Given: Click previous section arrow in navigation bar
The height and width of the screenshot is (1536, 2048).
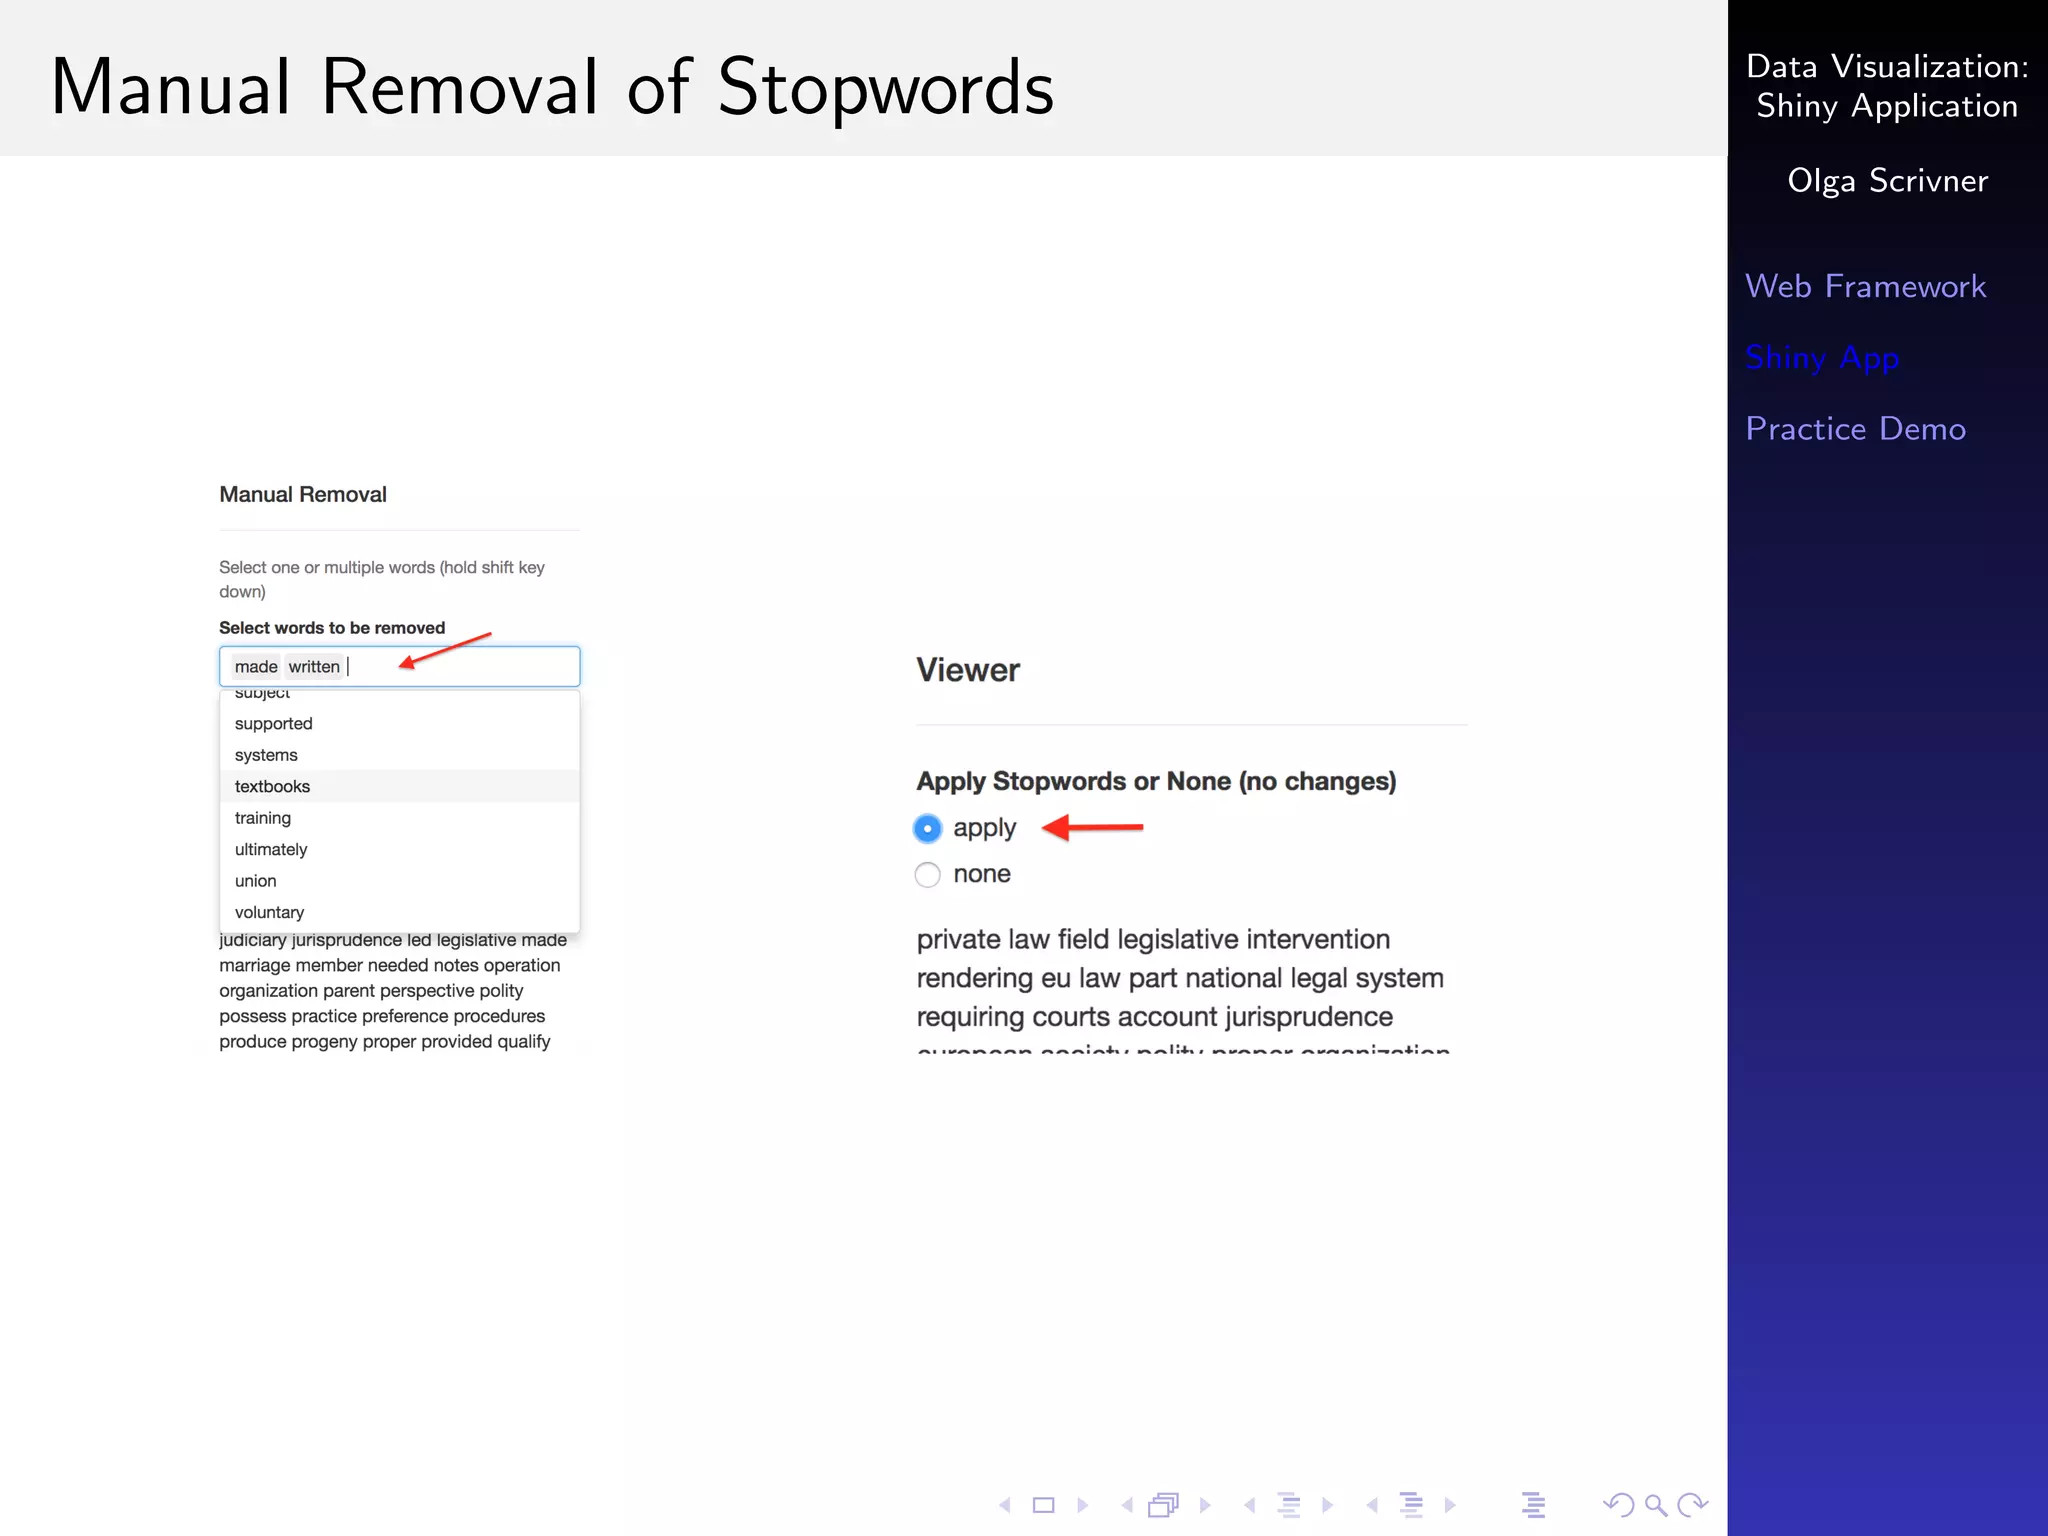Looking at the screenshot, I should coord(1372,1505).
